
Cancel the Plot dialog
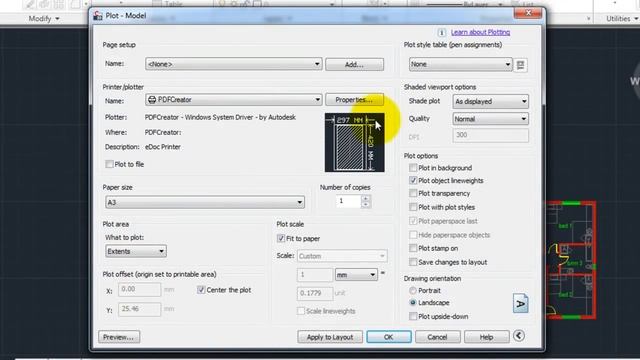(x=438, y=337)
